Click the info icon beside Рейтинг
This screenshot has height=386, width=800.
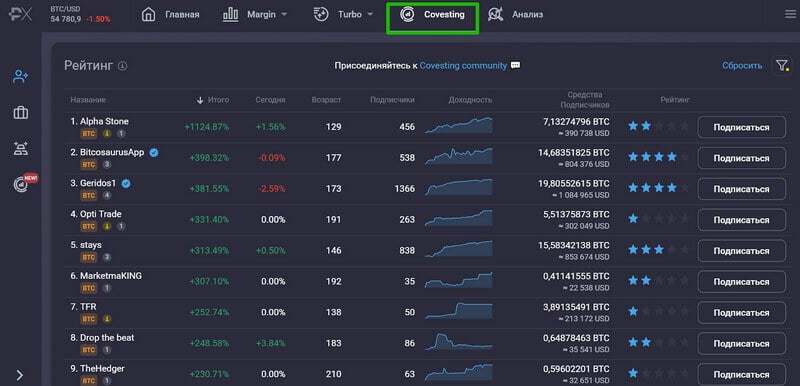pos(122,66)
